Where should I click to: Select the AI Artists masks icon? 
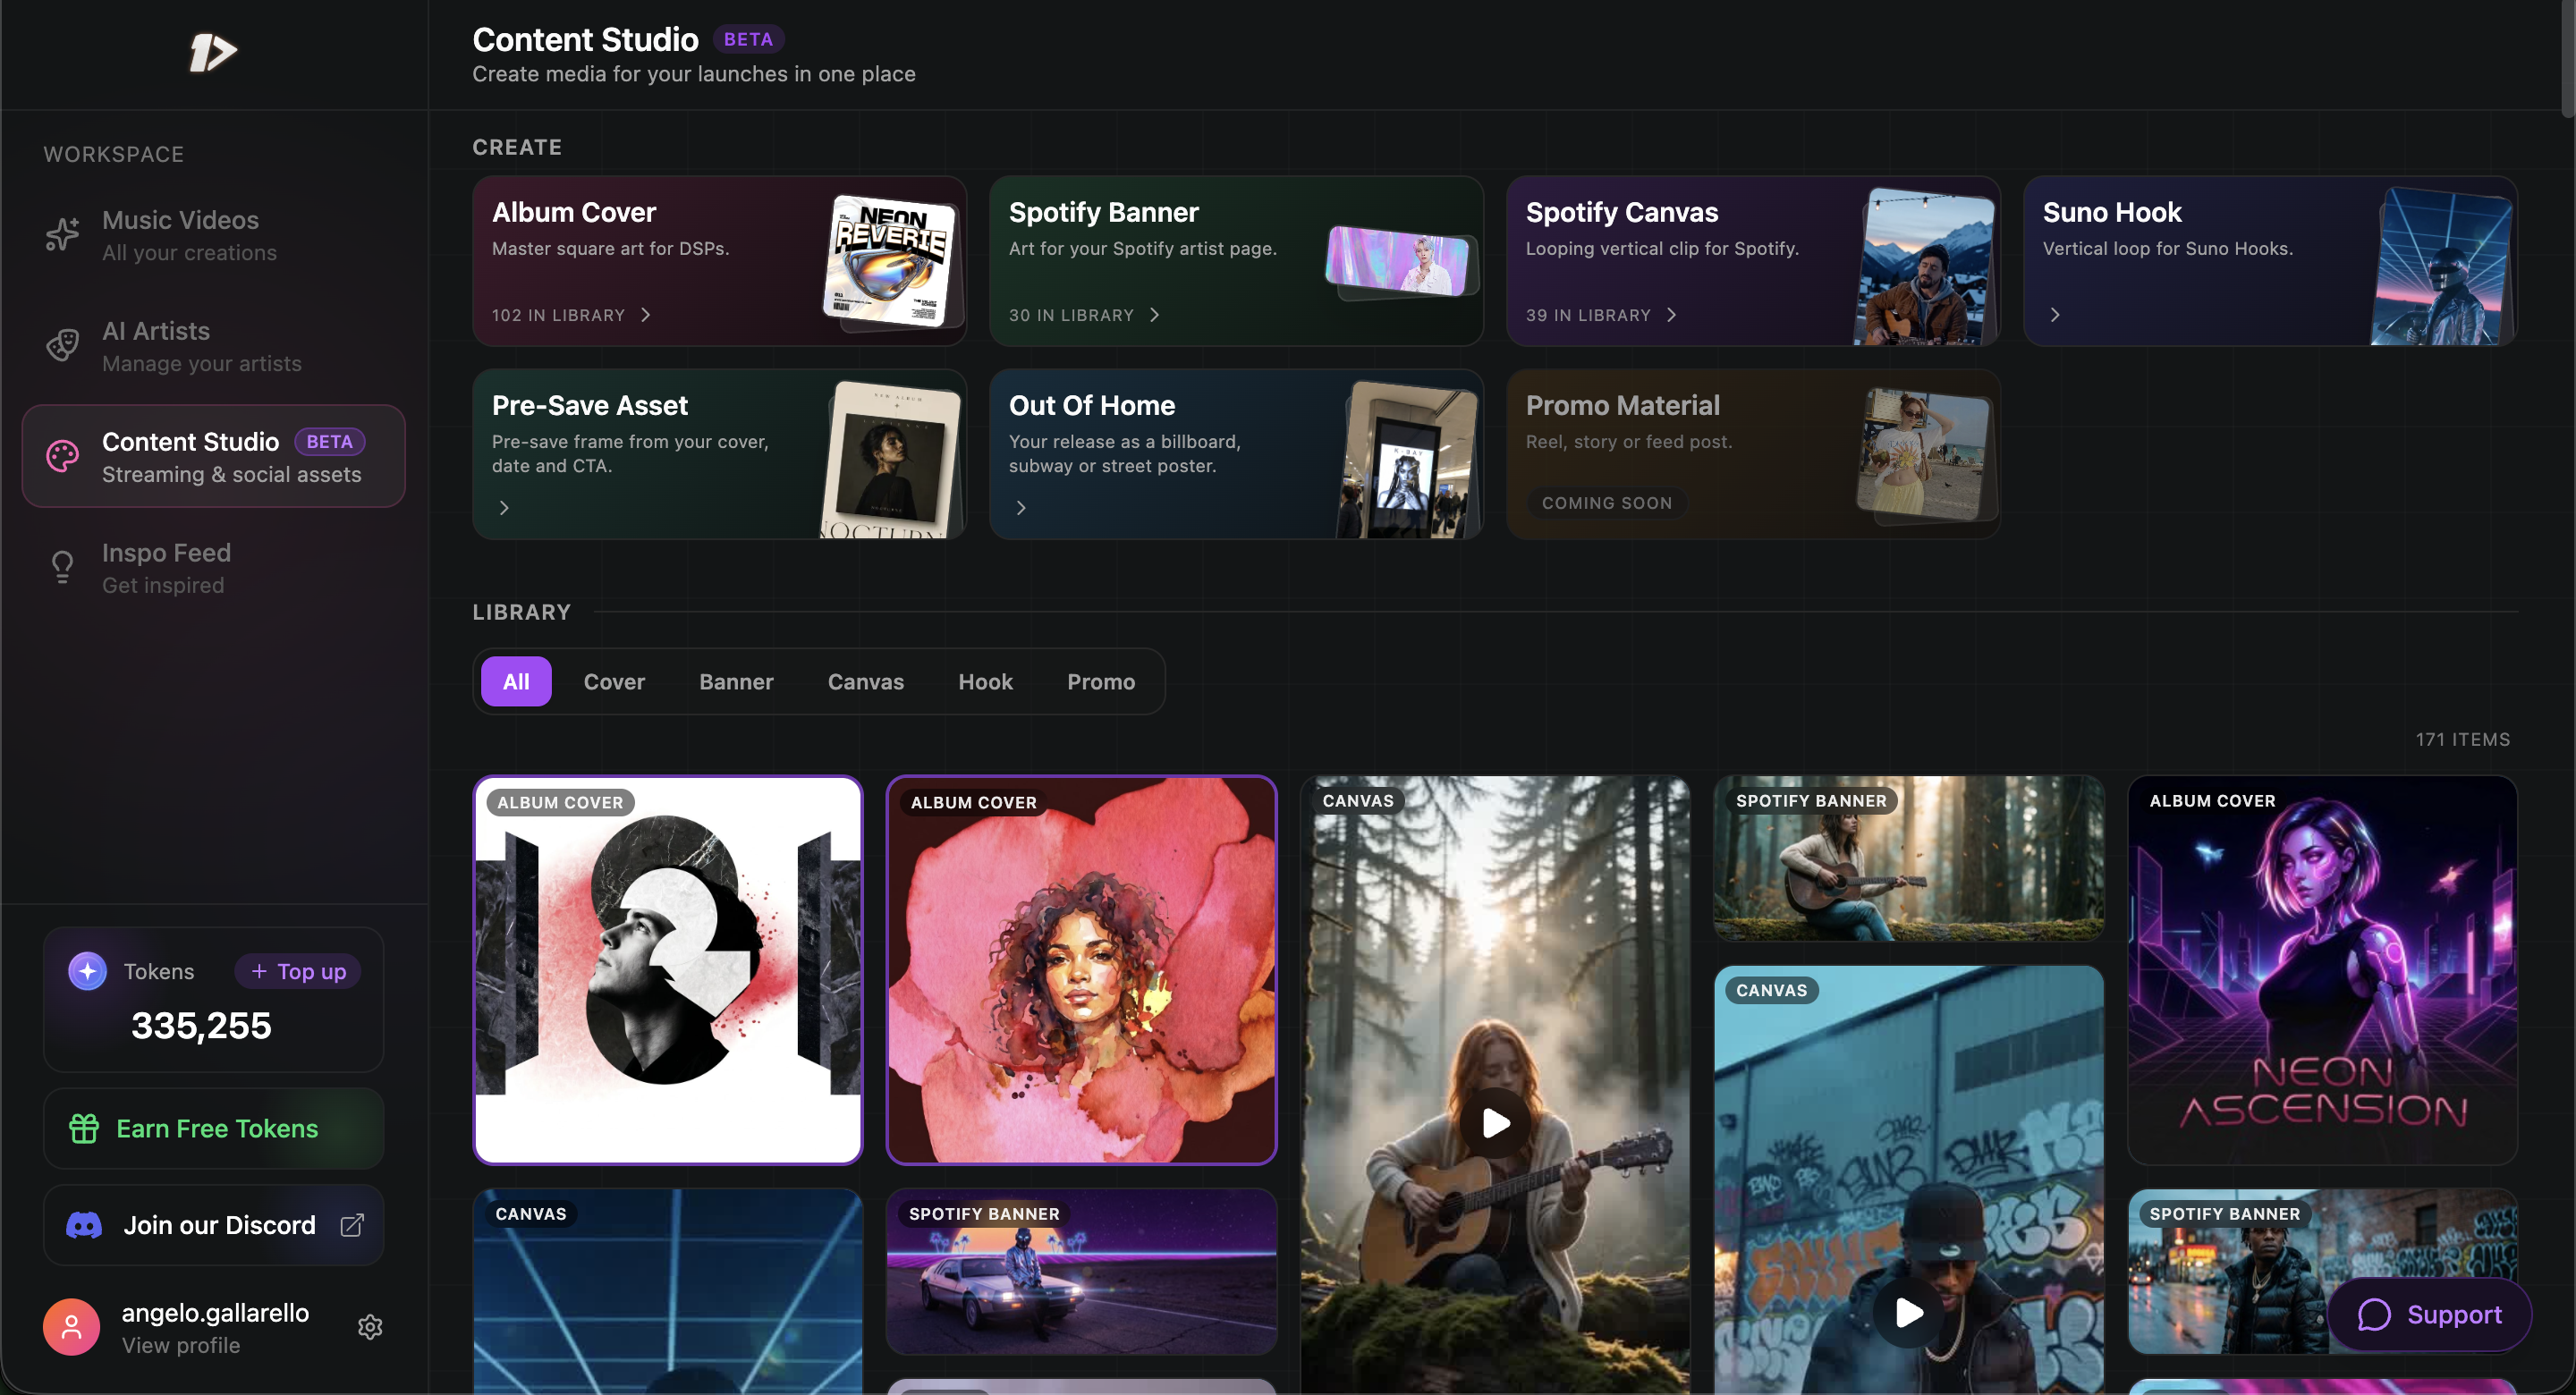(x=62, y=345)
